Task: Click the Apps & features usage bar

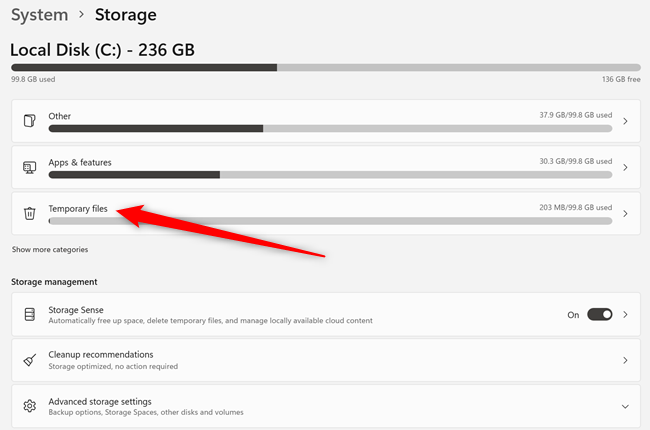Action: click(x=330, y=174)
